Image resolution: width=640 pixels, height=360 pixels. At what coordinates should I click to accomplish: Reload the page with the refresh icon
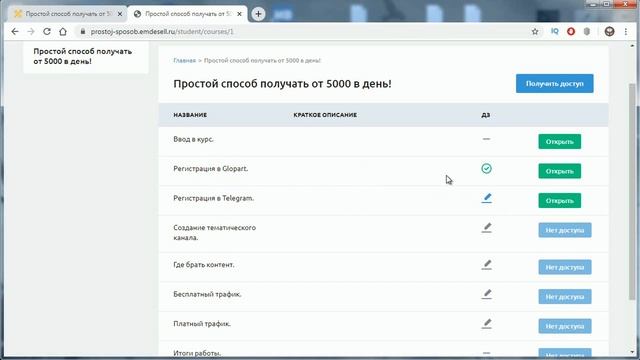click(47, 31)
